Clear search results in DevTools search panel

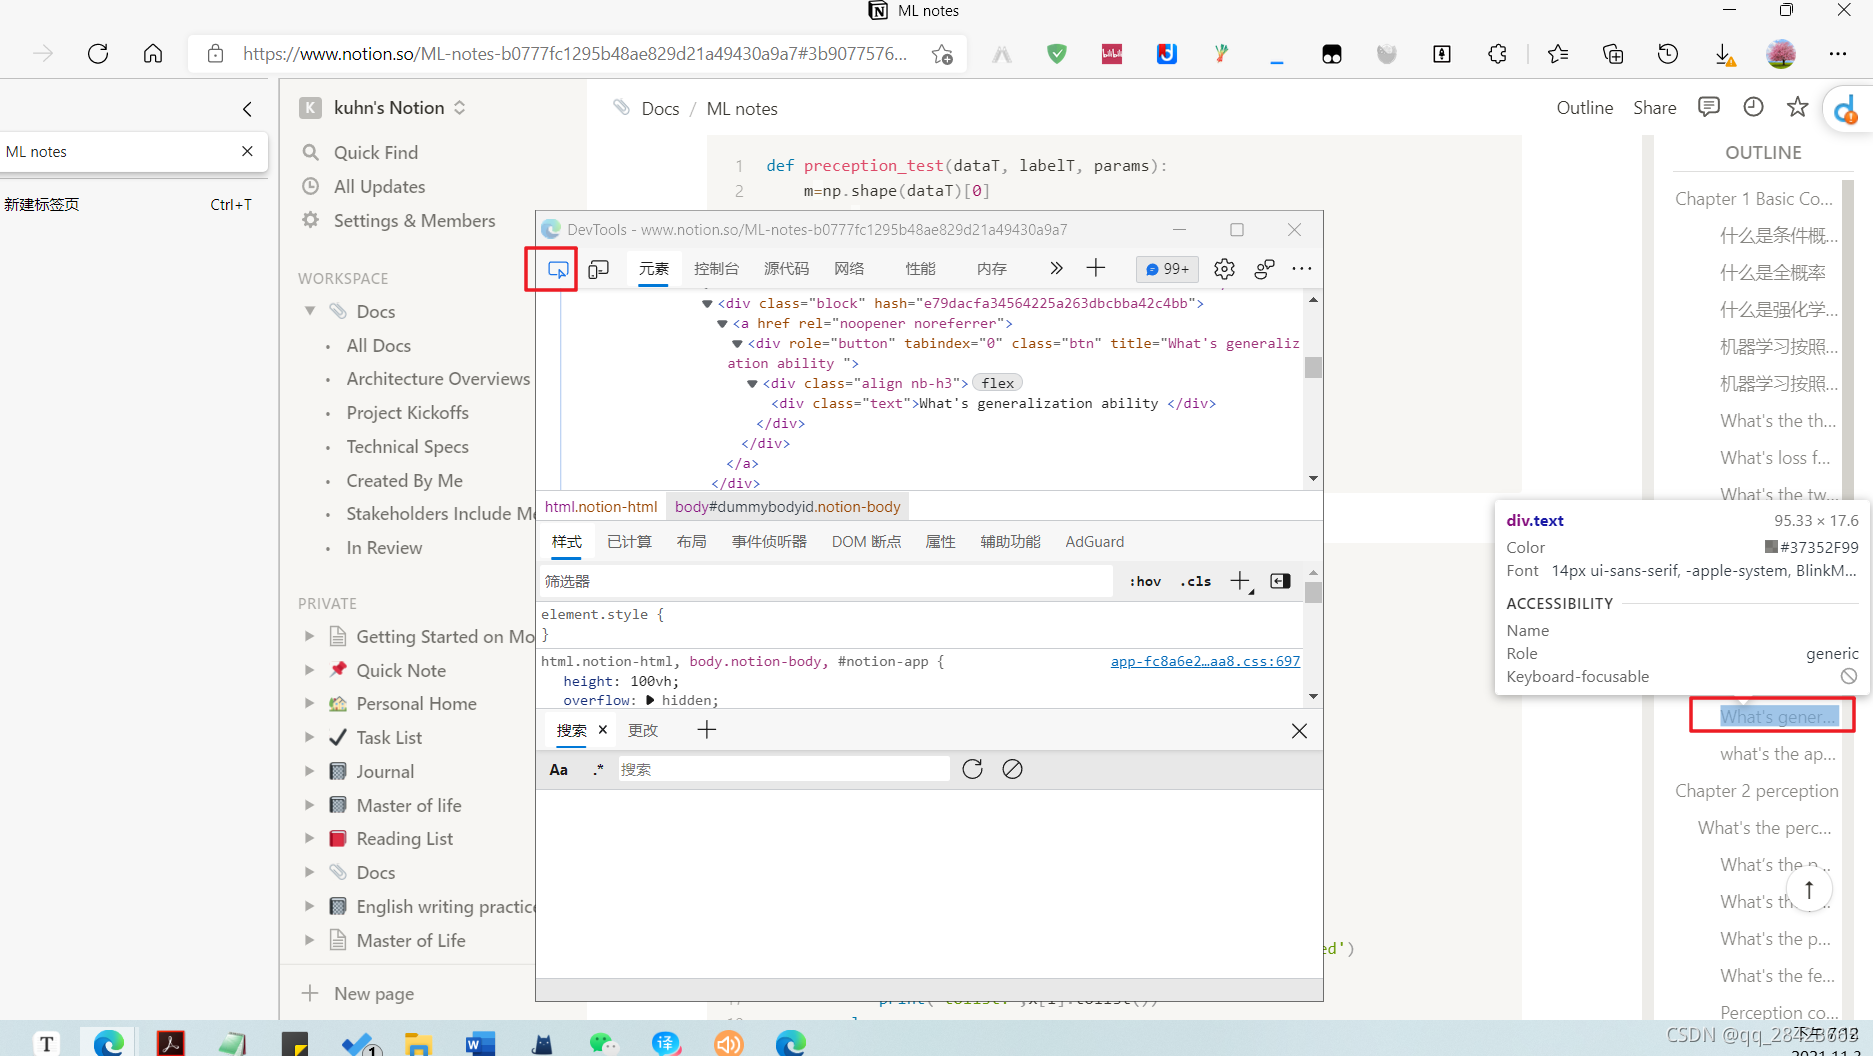point(1012,769)
